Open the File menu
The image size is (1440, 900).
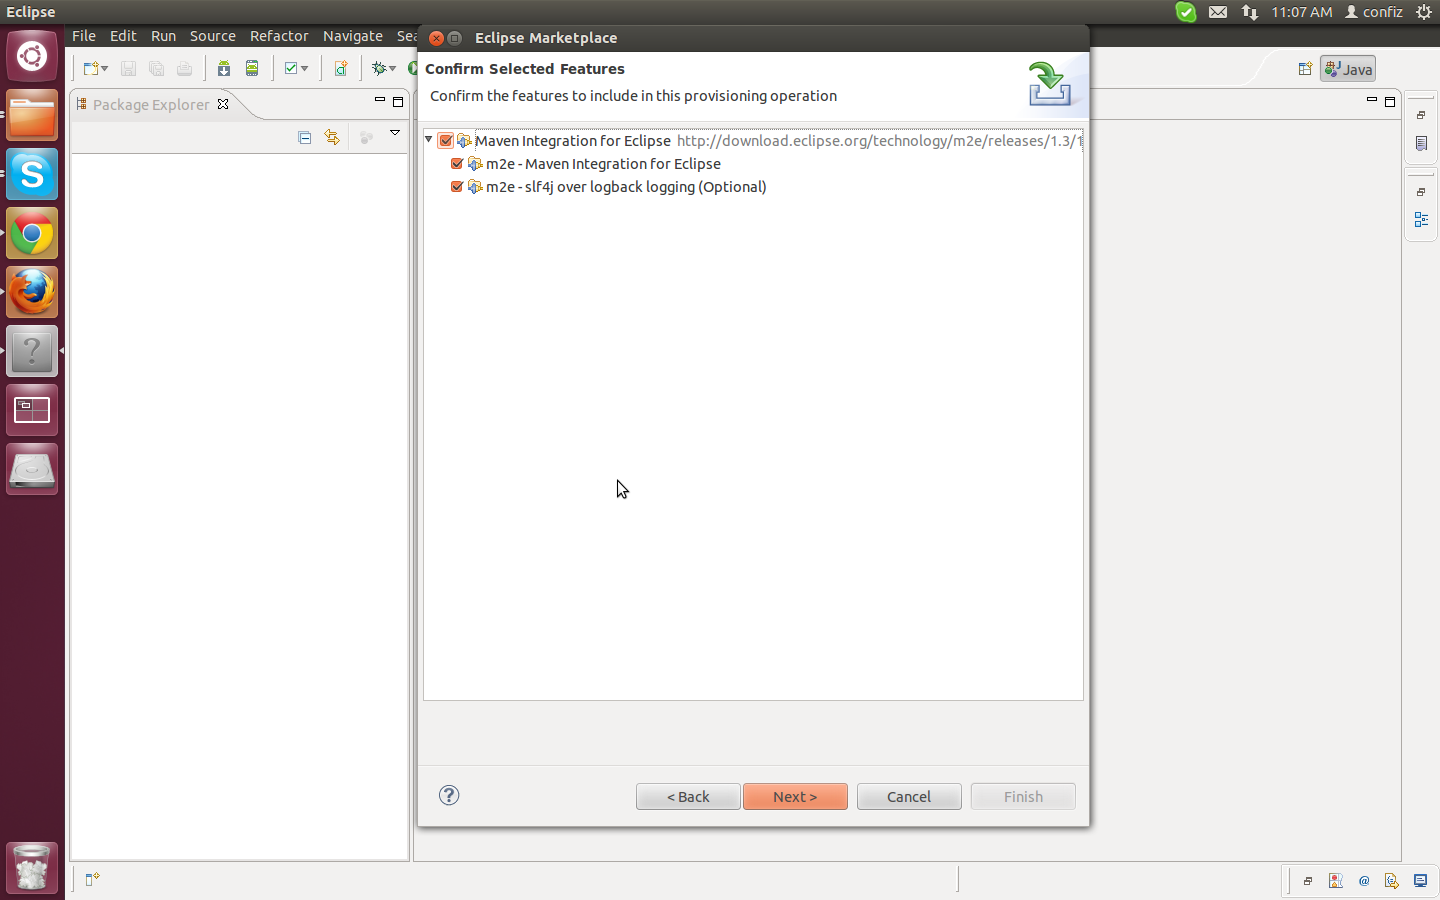pyautogui.click(x=84, y=36)
